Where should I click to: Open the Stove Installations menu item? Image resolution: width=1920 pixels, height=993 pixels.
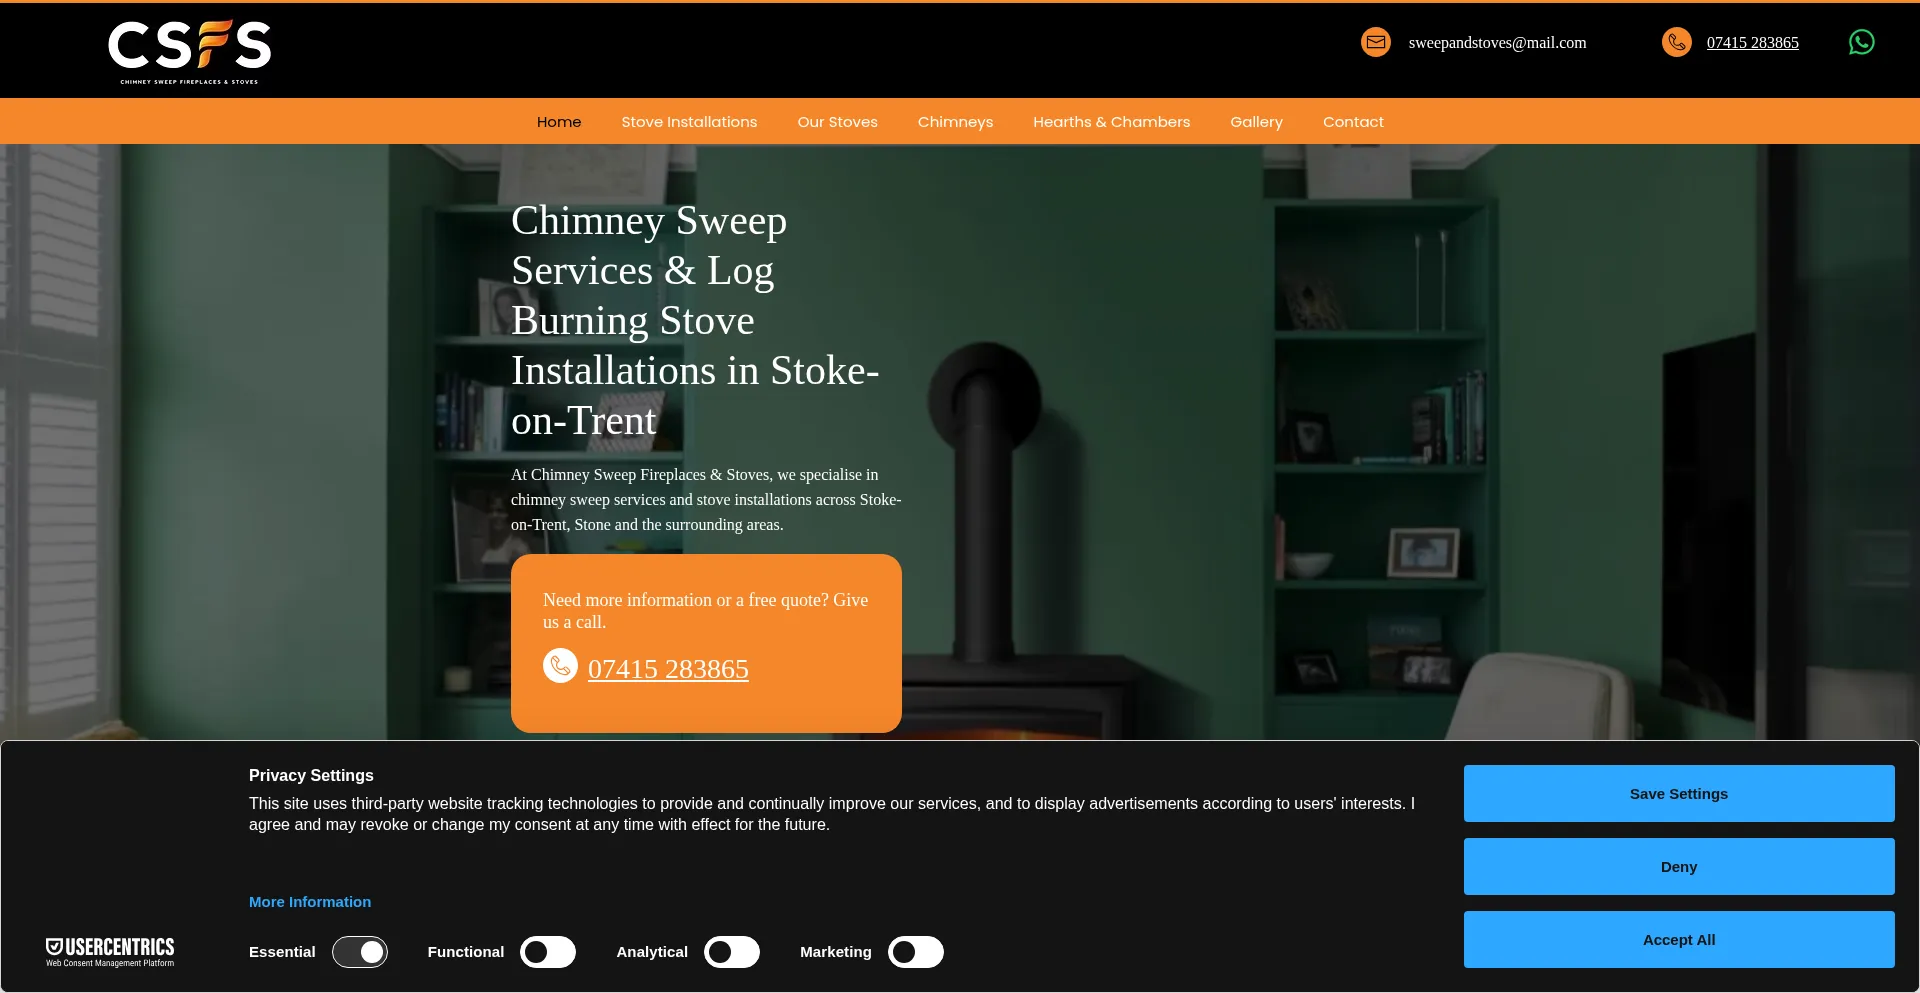689,122
